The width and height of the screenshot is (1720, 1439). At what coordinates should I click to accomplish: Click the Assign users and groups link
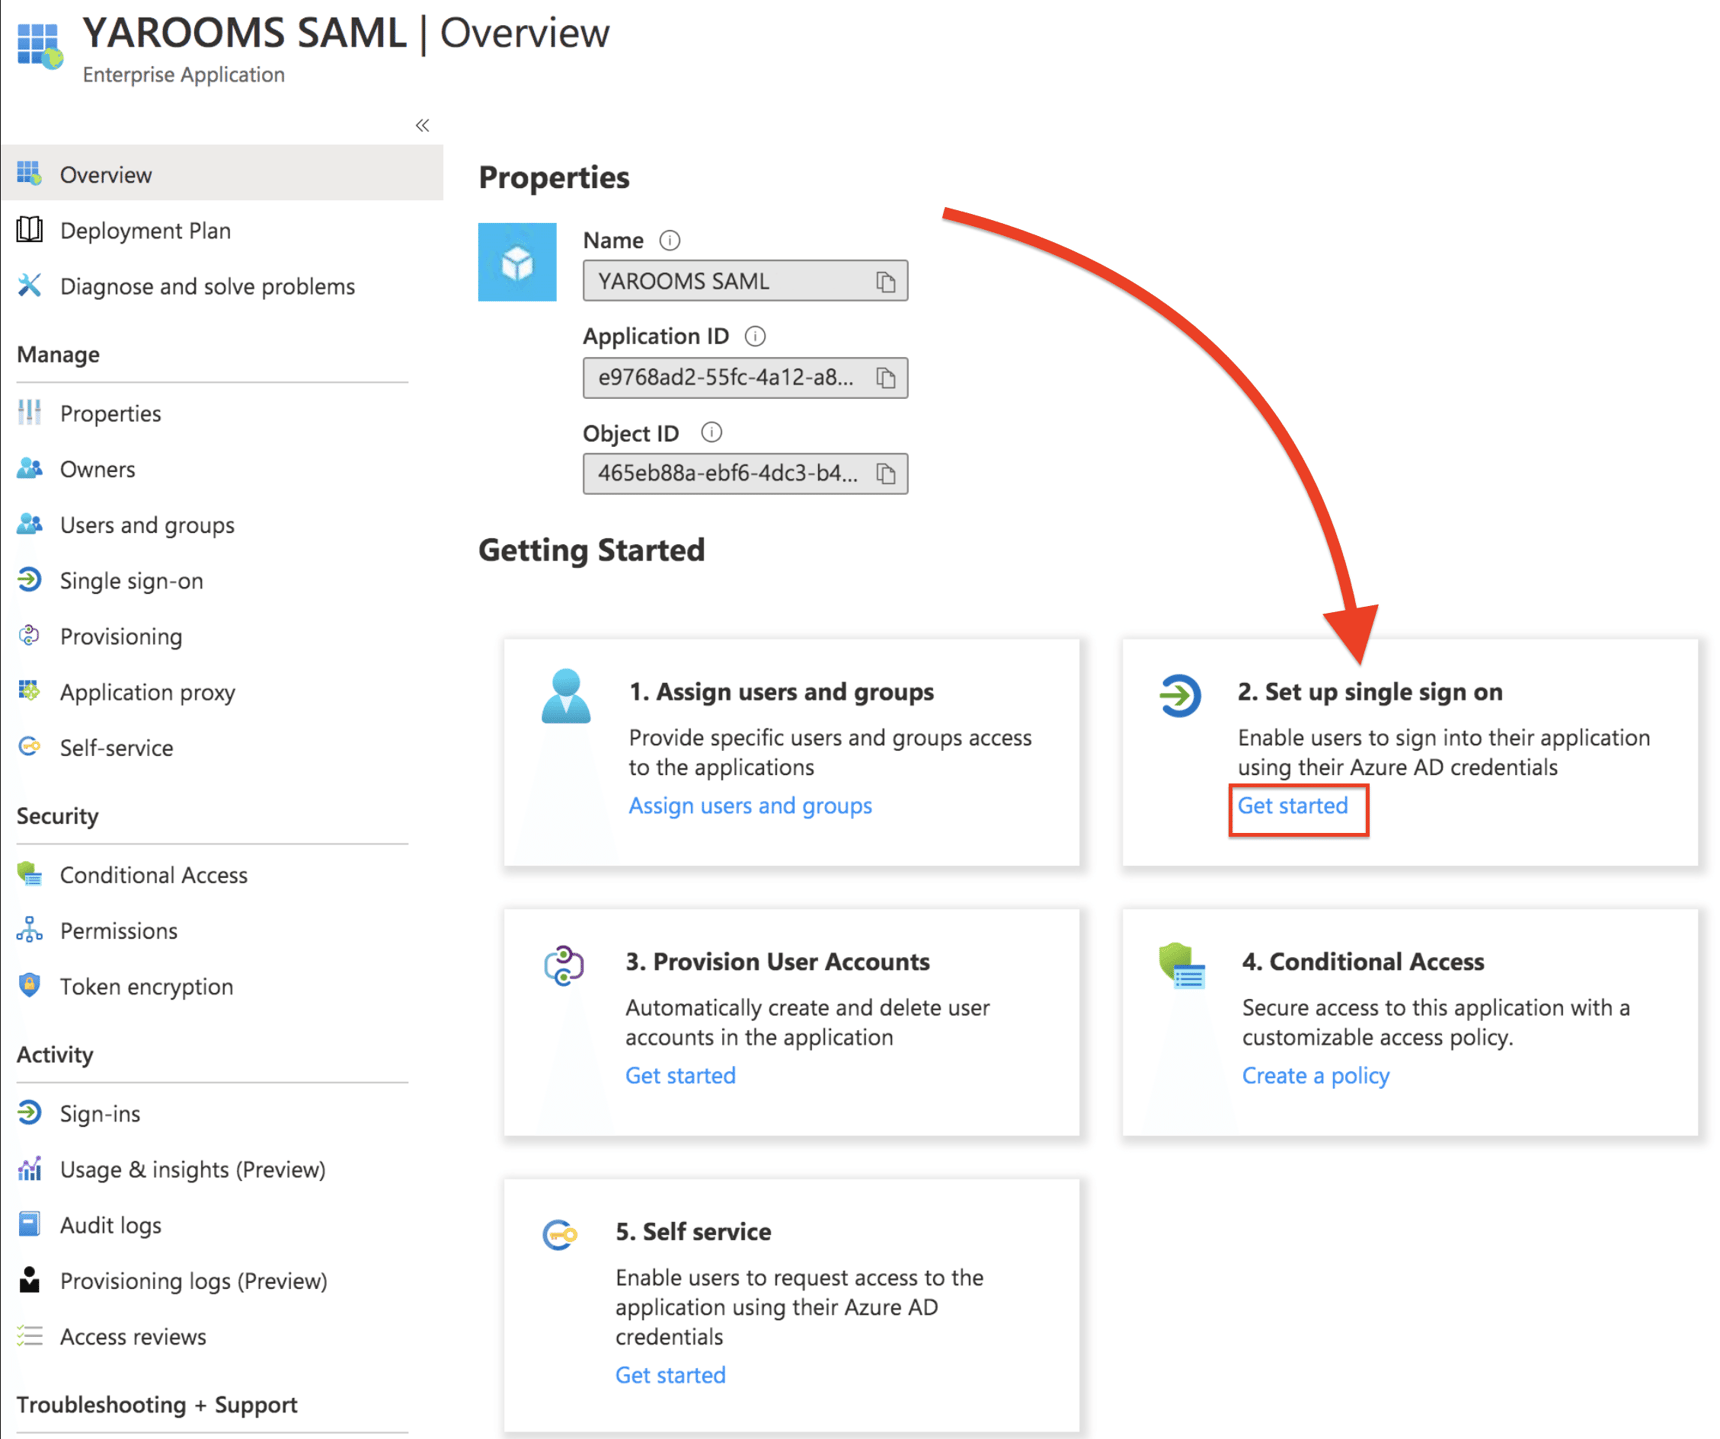tap(750, 805)
